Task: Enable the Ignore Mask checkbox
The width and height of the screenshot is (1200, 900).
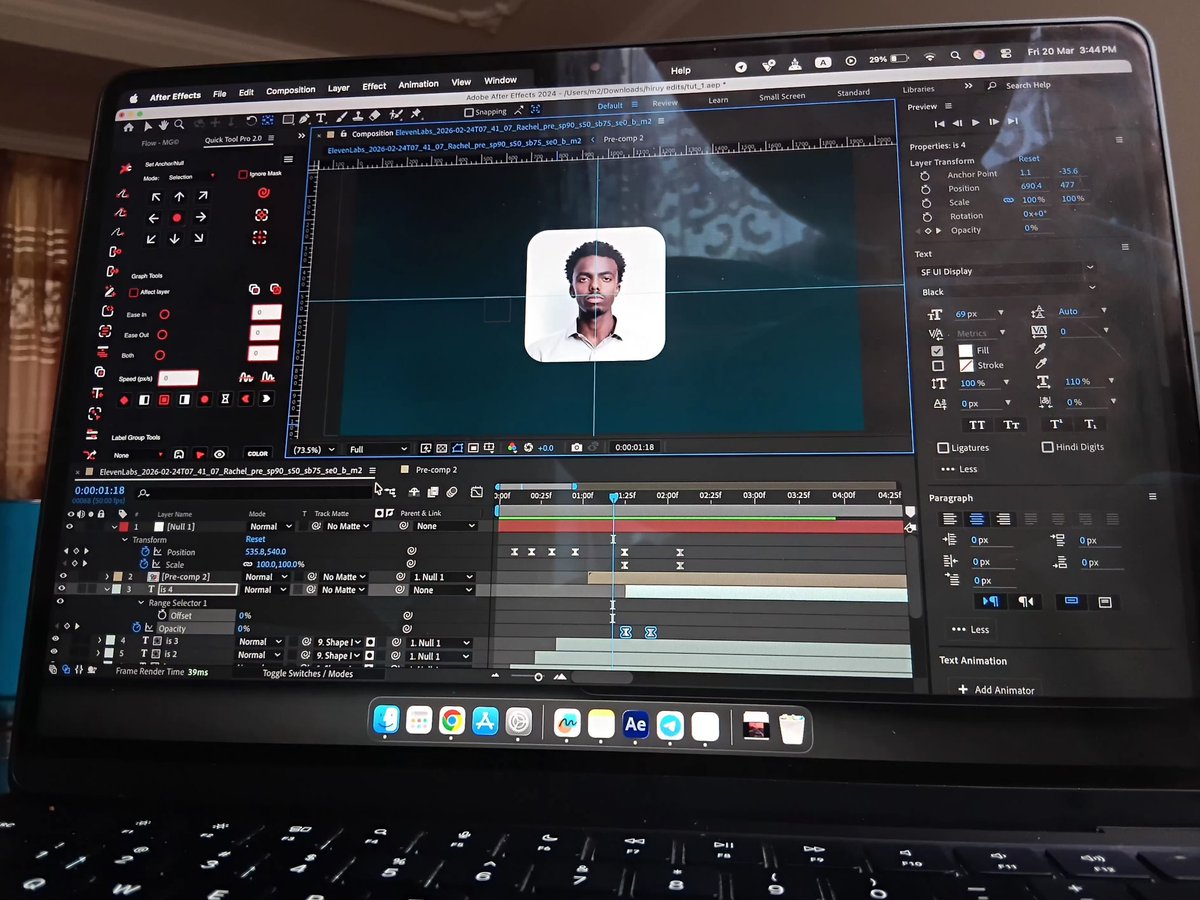Action: [243, 174]
